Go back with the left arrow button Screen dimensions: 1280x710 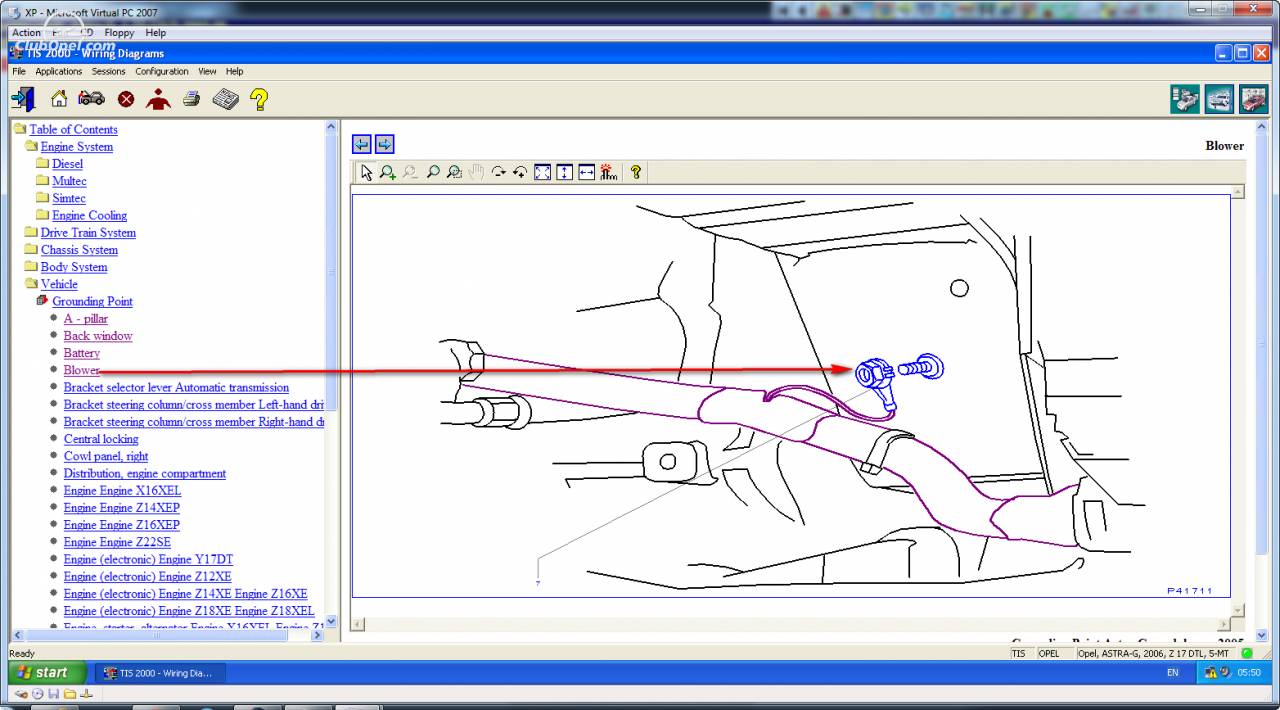(362, 144)
